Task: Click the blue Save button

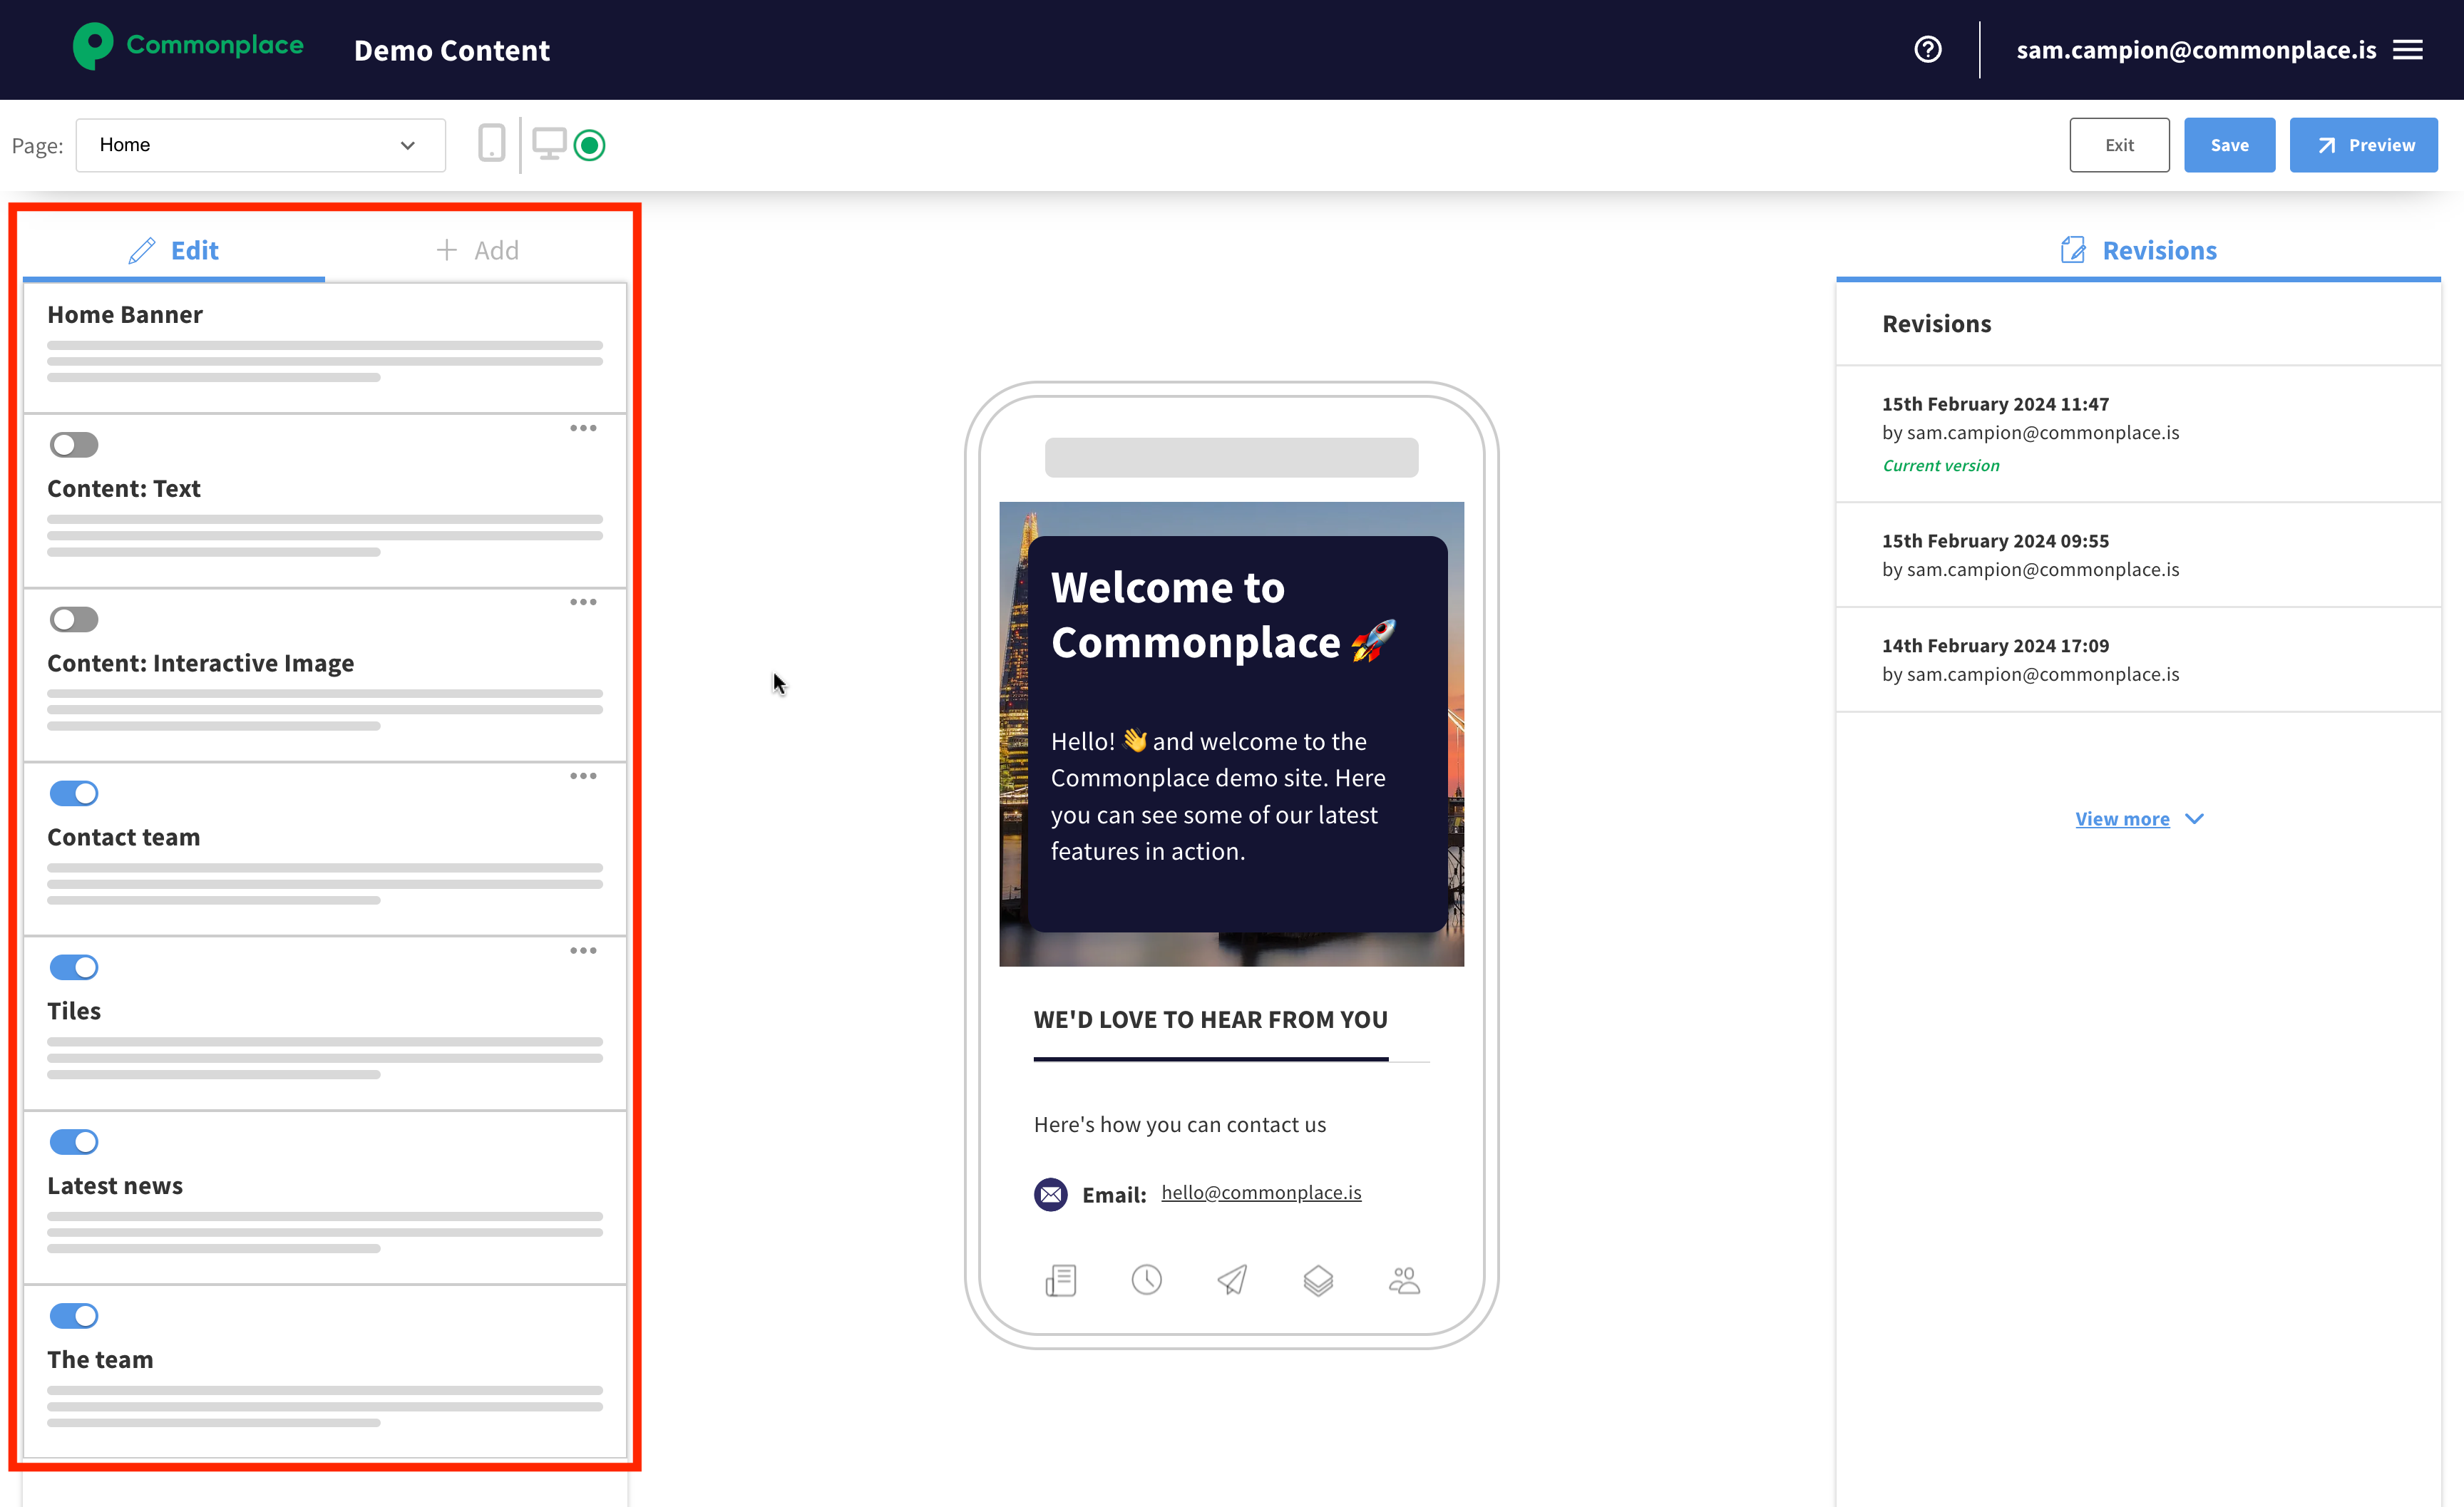Action: pyautogui.click(x=2228, y=145)
